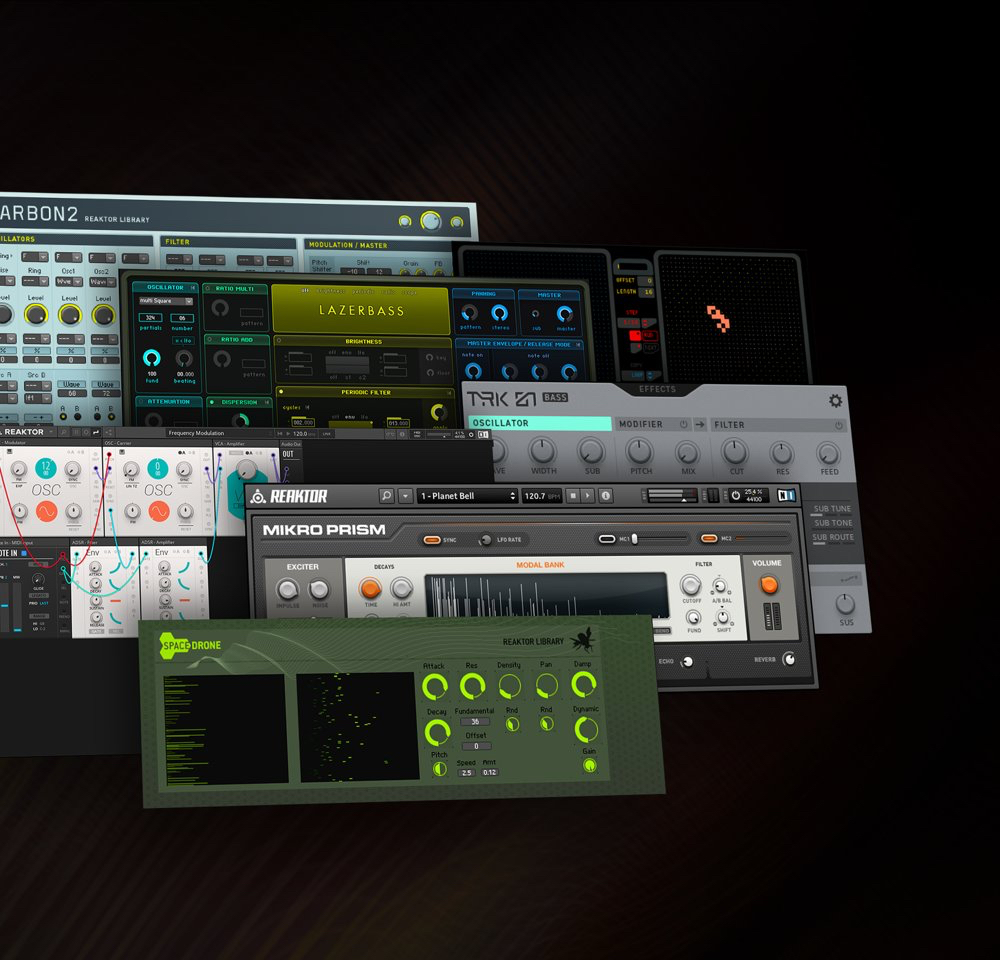This screenshot has height=960, width=1000.
Task: Open the Osc2 waveform dropdown in Carbon2
Action: click(x=103, y=281)
